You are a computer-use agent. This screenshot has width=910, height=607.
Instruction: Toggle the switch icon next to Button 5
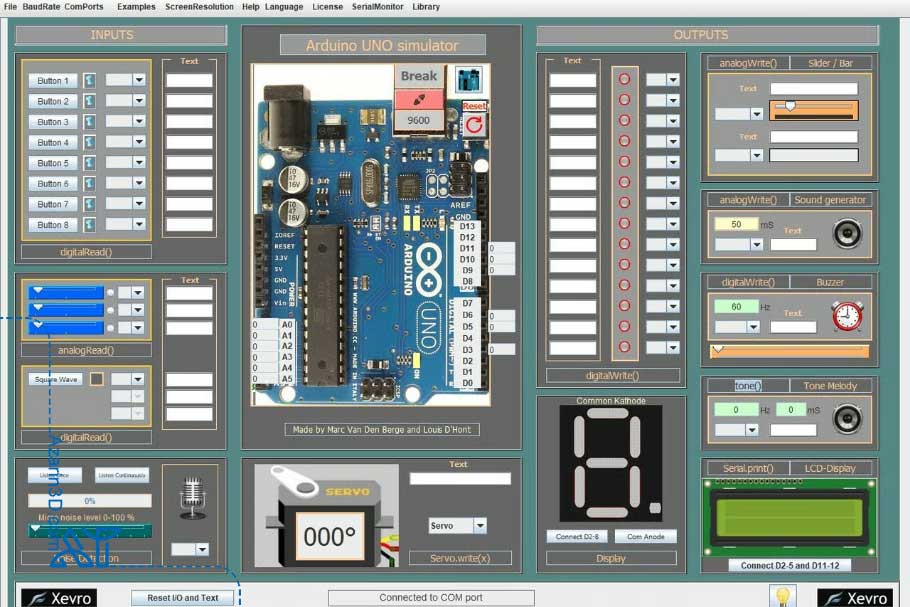(x=89, y=163)
